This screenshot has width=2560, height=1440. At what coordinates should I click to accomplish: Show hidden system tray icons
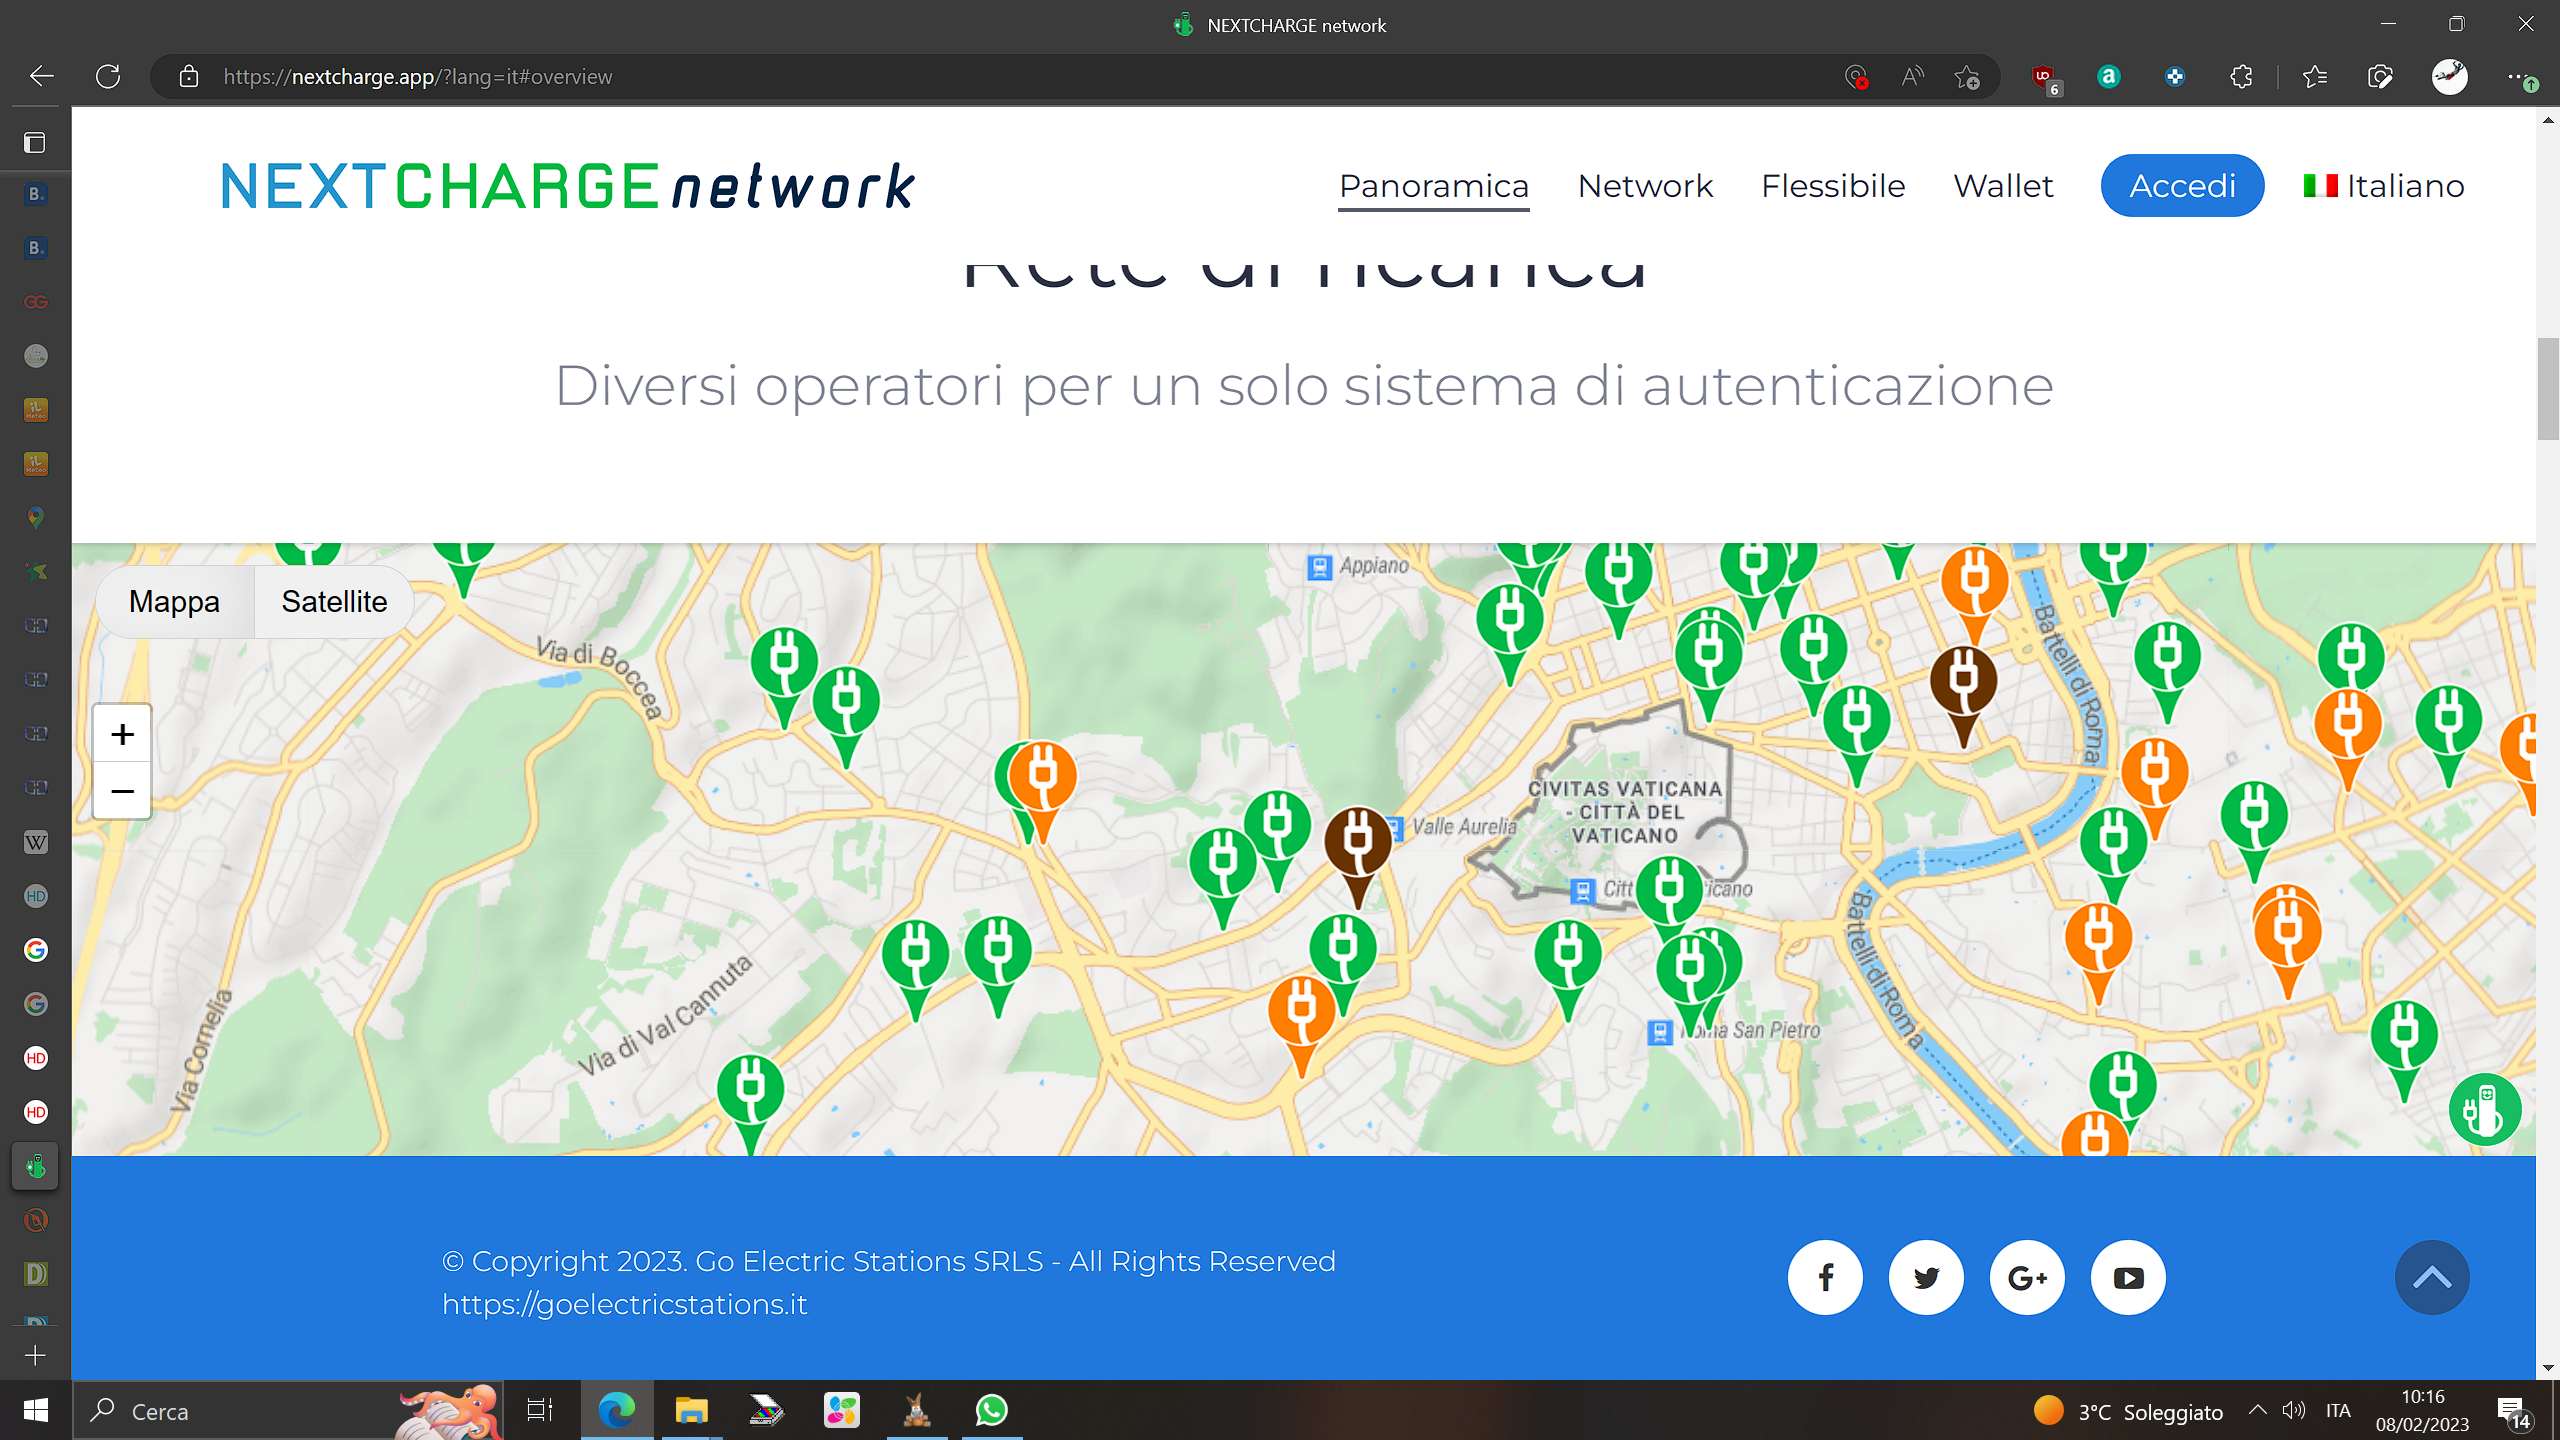tap(2257, 1410)
